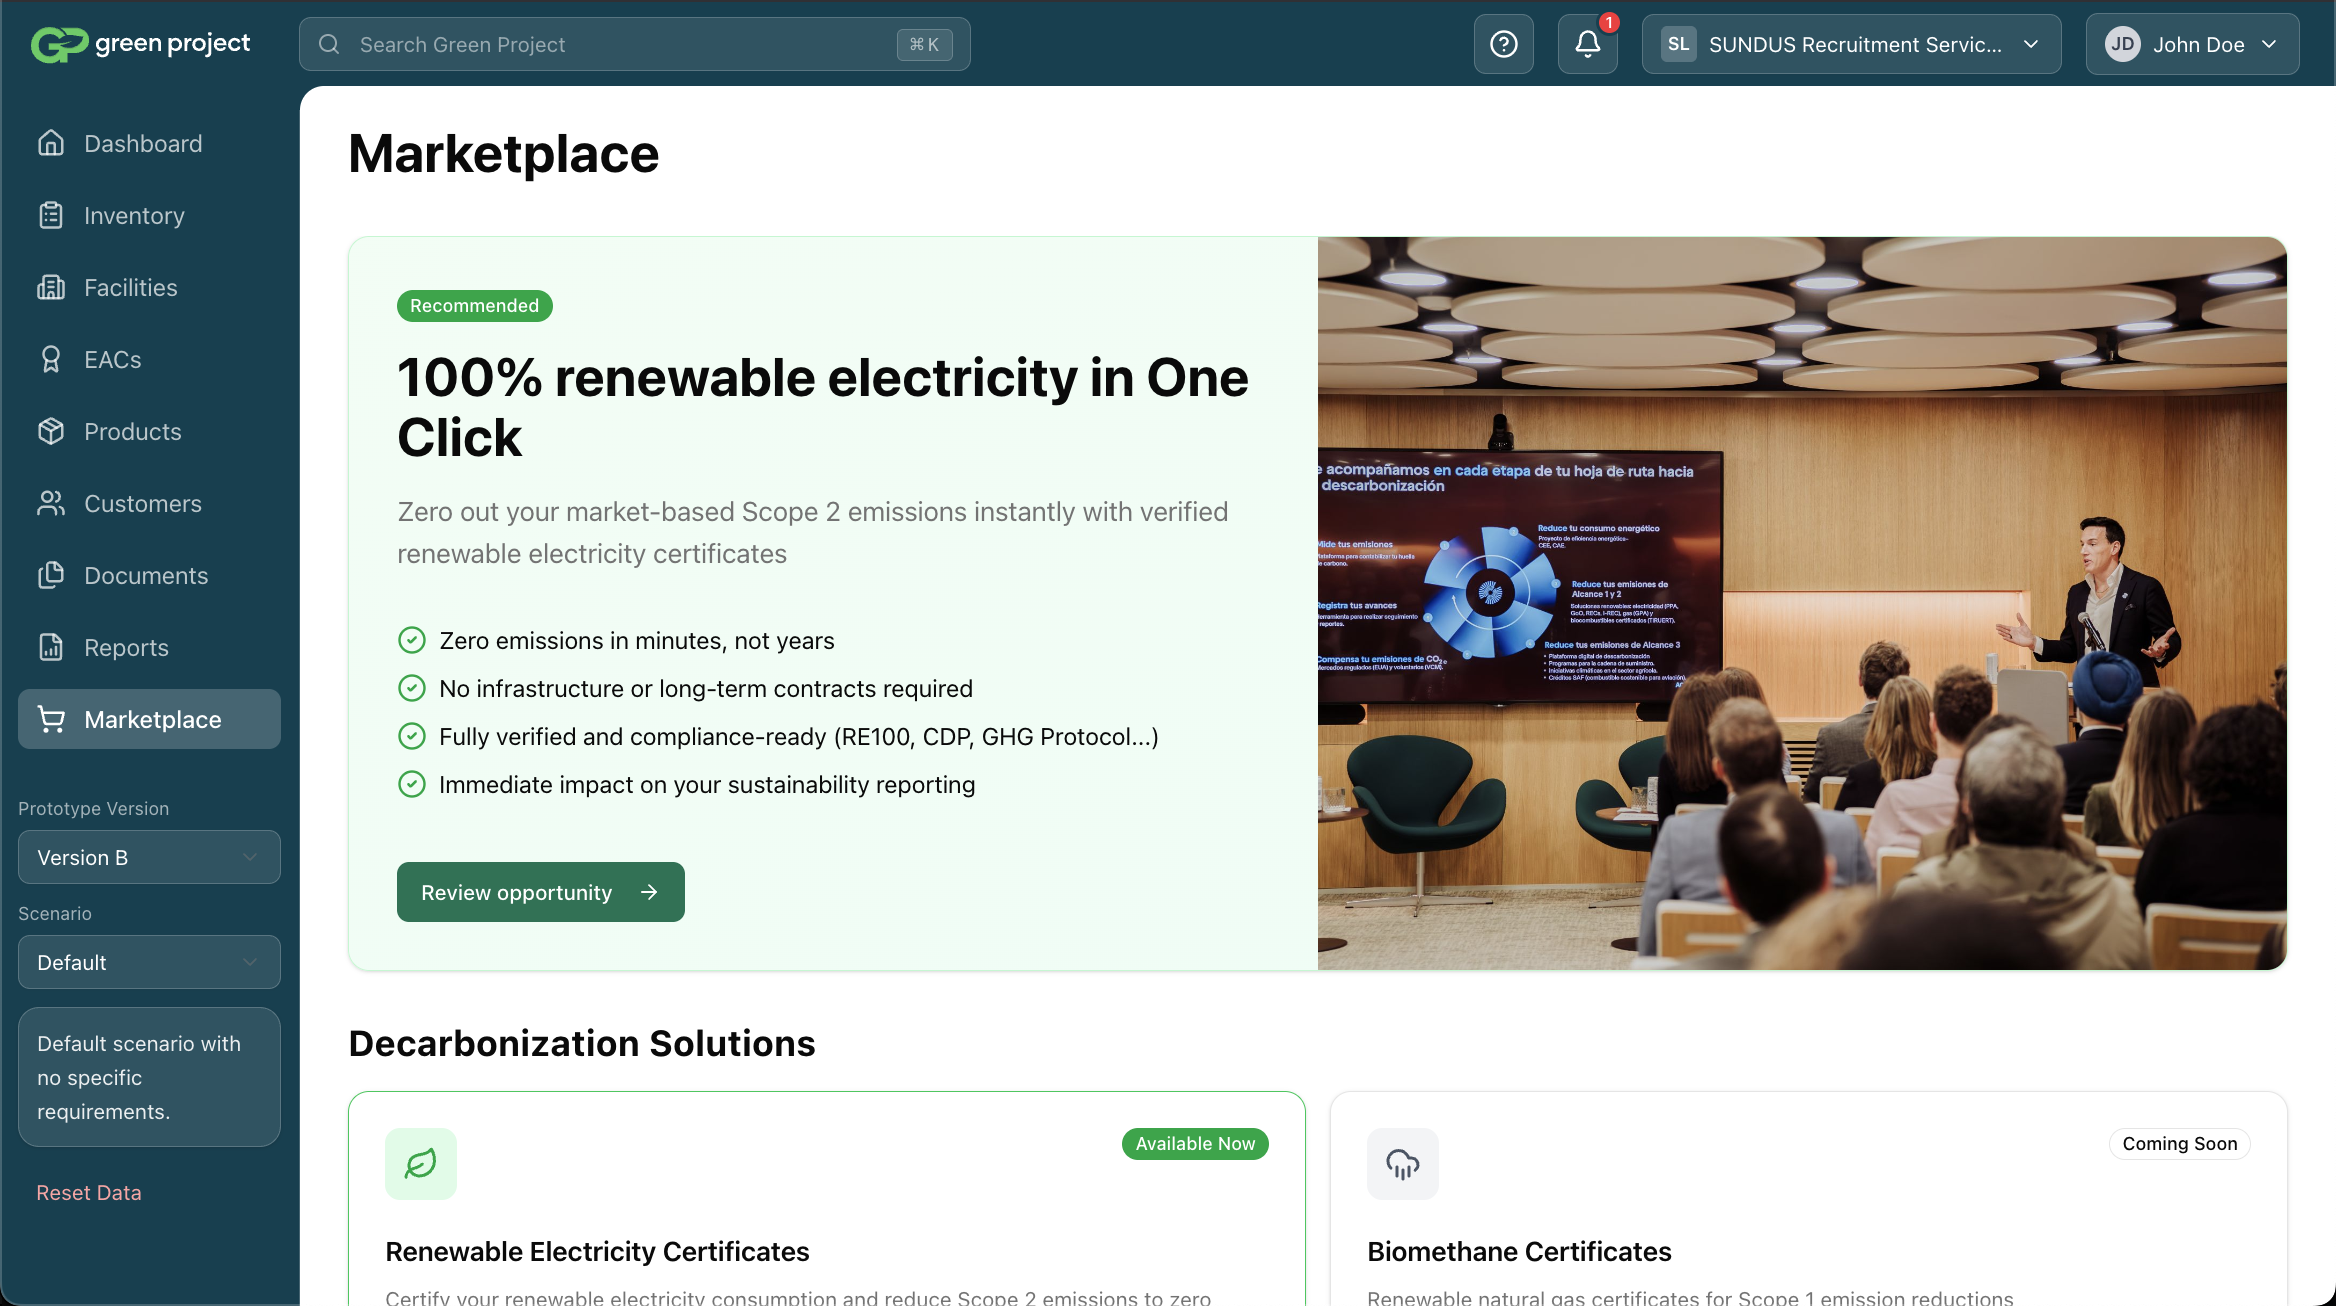Click the Recommended badge
Screen dimensions: 2336x1306
click(474, 305)
